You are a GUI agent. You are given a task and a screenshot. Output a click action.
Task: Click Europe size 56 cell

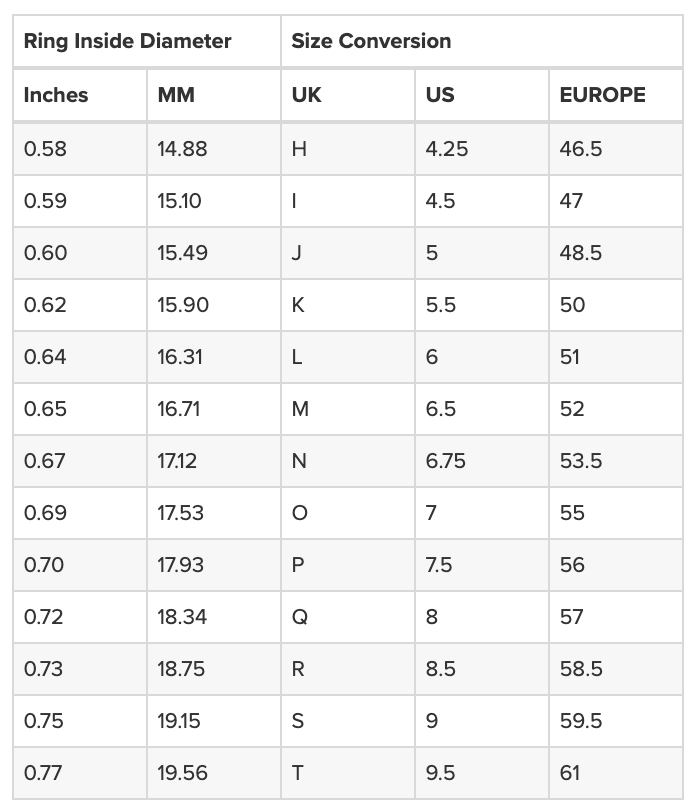tap(616, 565)
